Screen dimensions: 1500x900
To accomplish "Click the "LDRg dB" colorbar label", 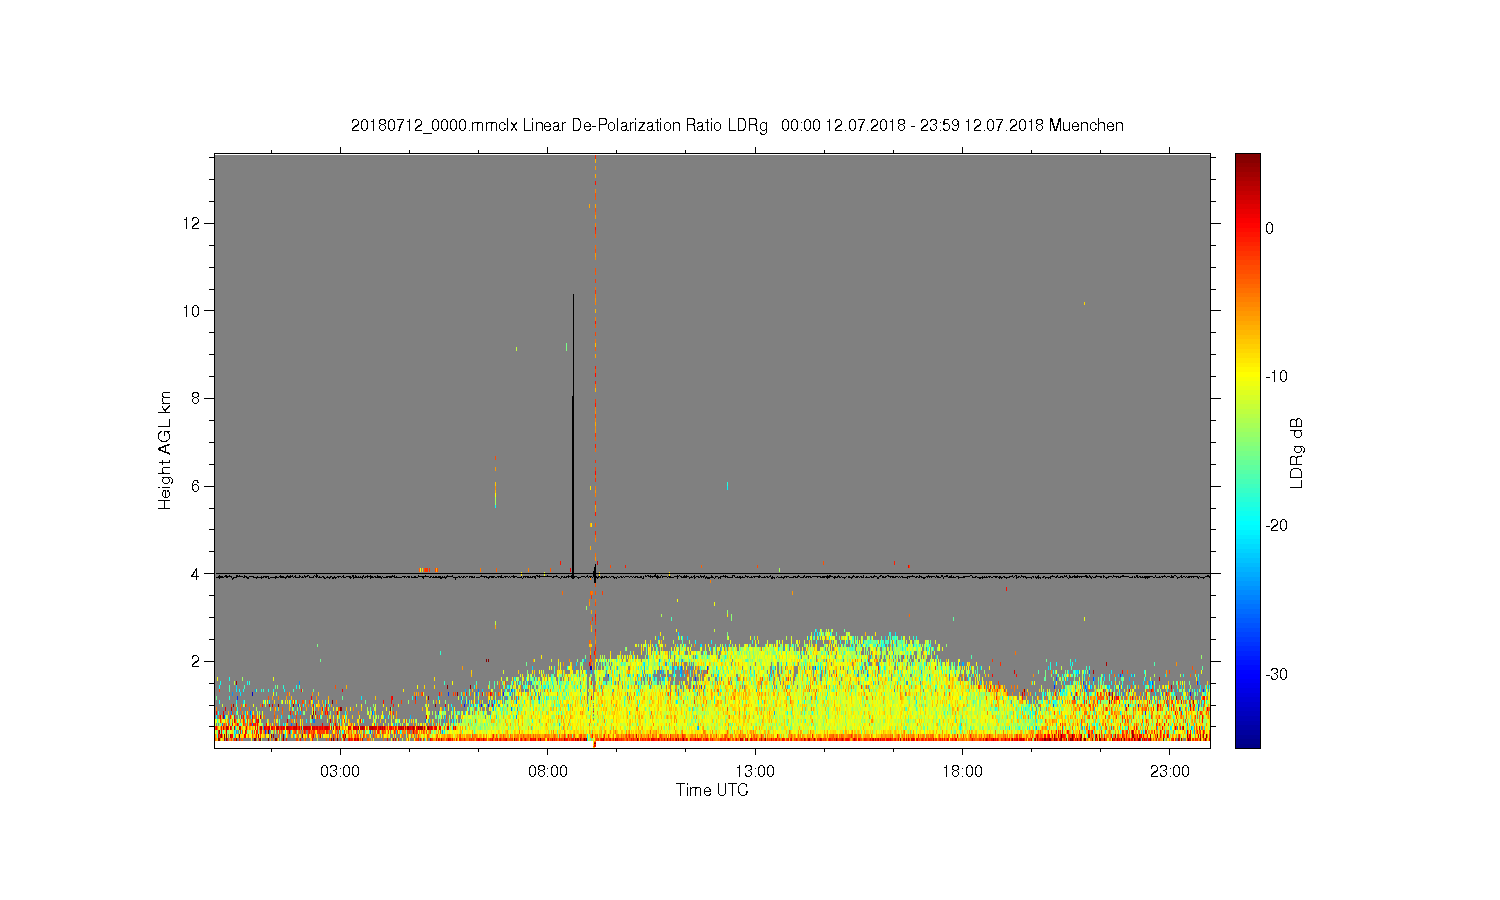I will click(1297, 452).
